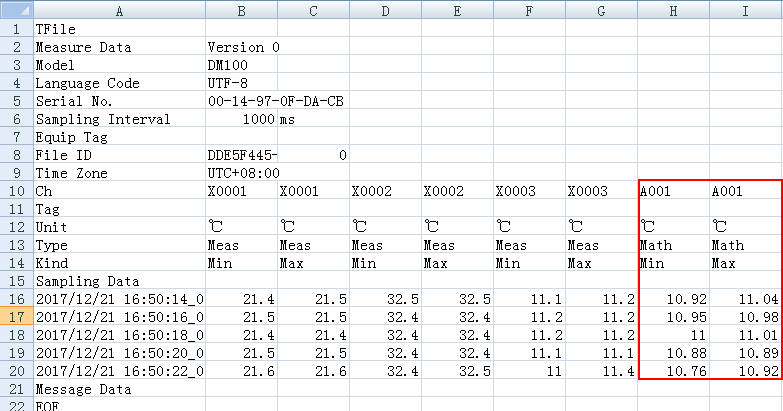Select column A header
Viewport: 783px width, 411px height.
[x=118, y=9]
